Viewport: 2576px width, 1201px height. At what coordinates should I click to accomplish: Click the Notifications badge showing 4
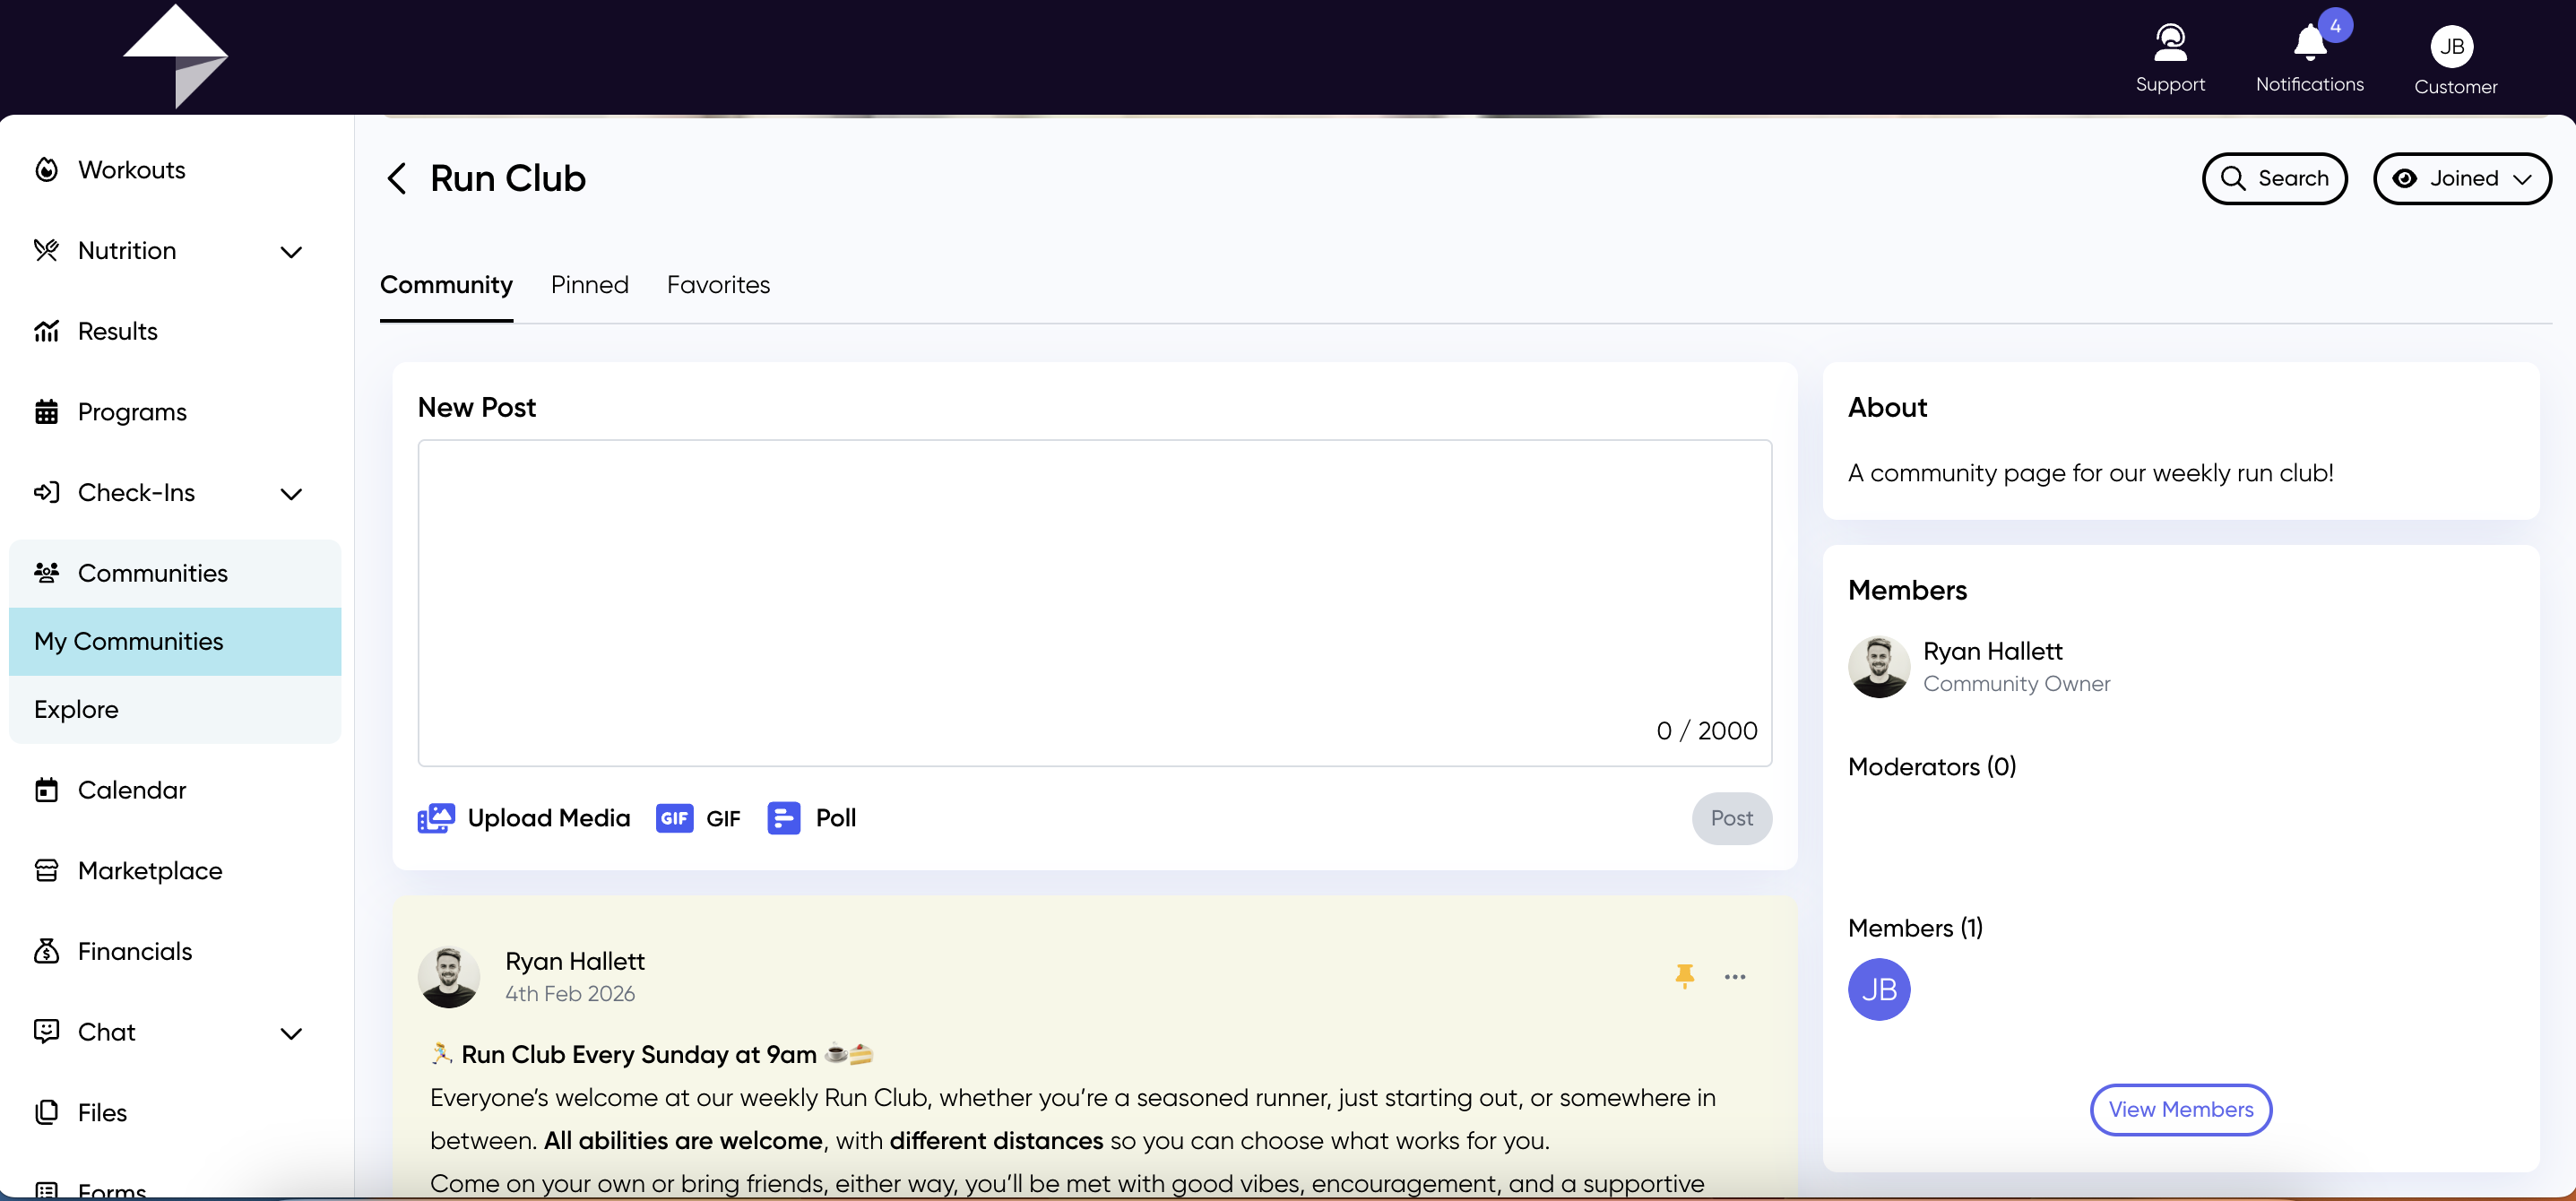click(2335, 26)
